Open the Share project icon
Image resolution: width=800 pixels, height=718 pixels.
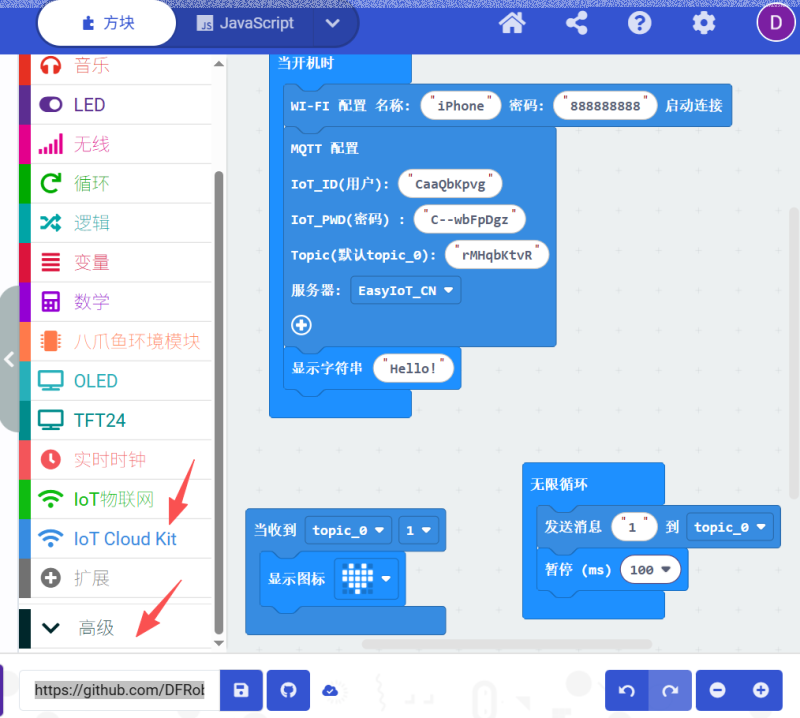pyautogui.click(x=577, y=23)
